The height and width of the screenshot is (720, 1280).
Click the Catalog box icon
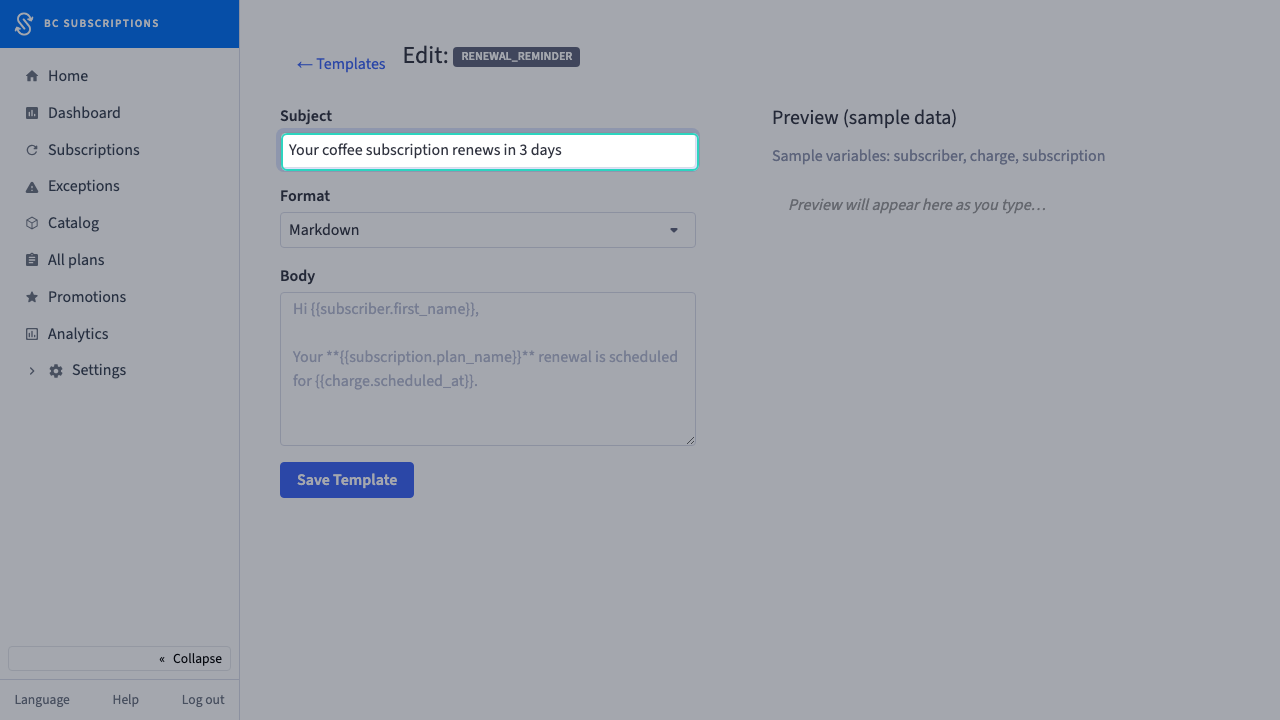pos(32,223)
